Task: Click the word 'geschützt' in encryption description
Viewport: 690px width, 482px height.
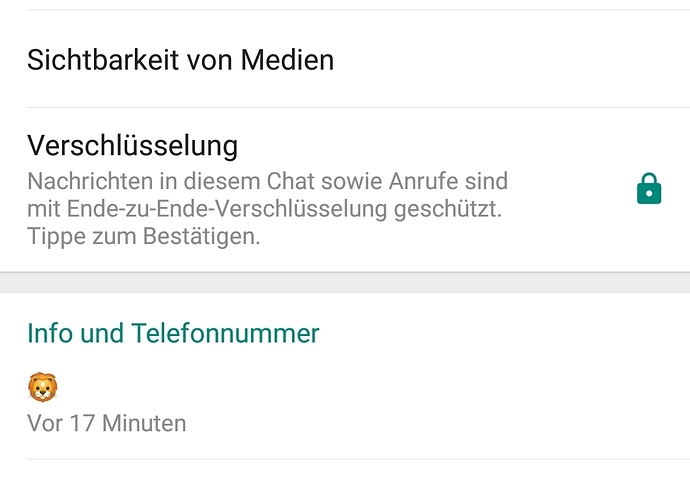Action: coord(445,209)
